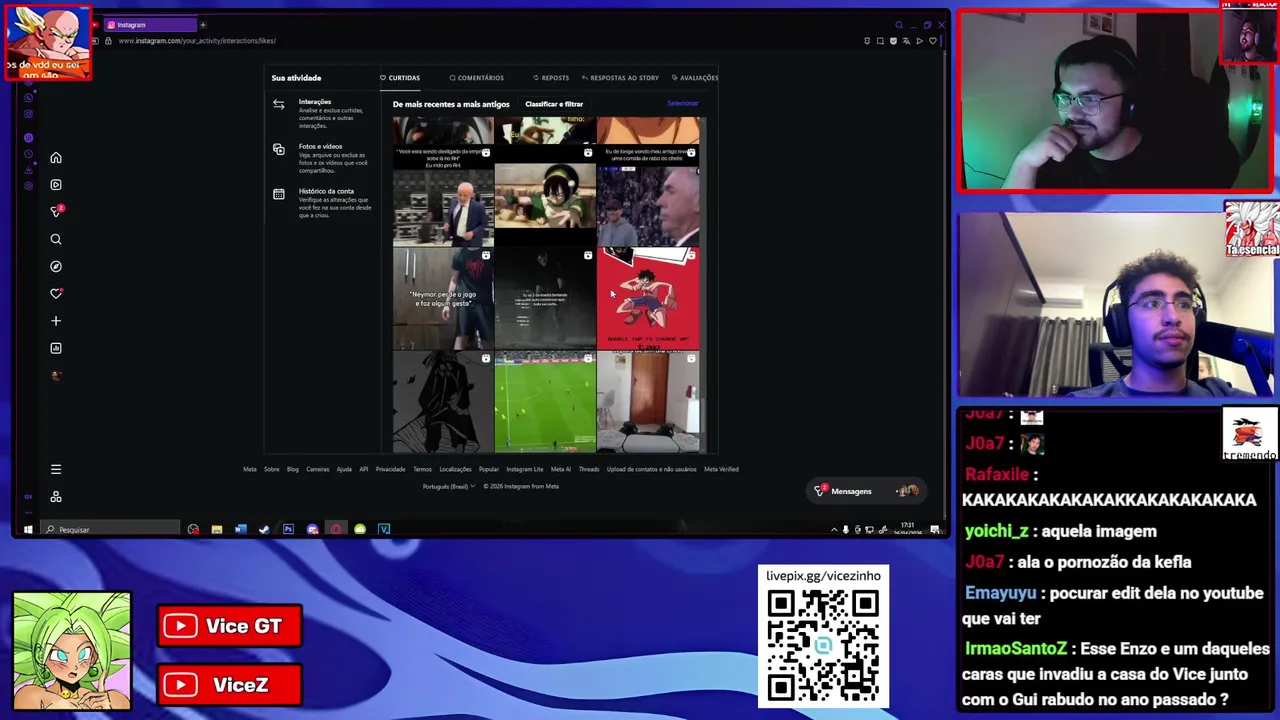
Task: Open the Reels icon in sidebar
Action: 56,185
